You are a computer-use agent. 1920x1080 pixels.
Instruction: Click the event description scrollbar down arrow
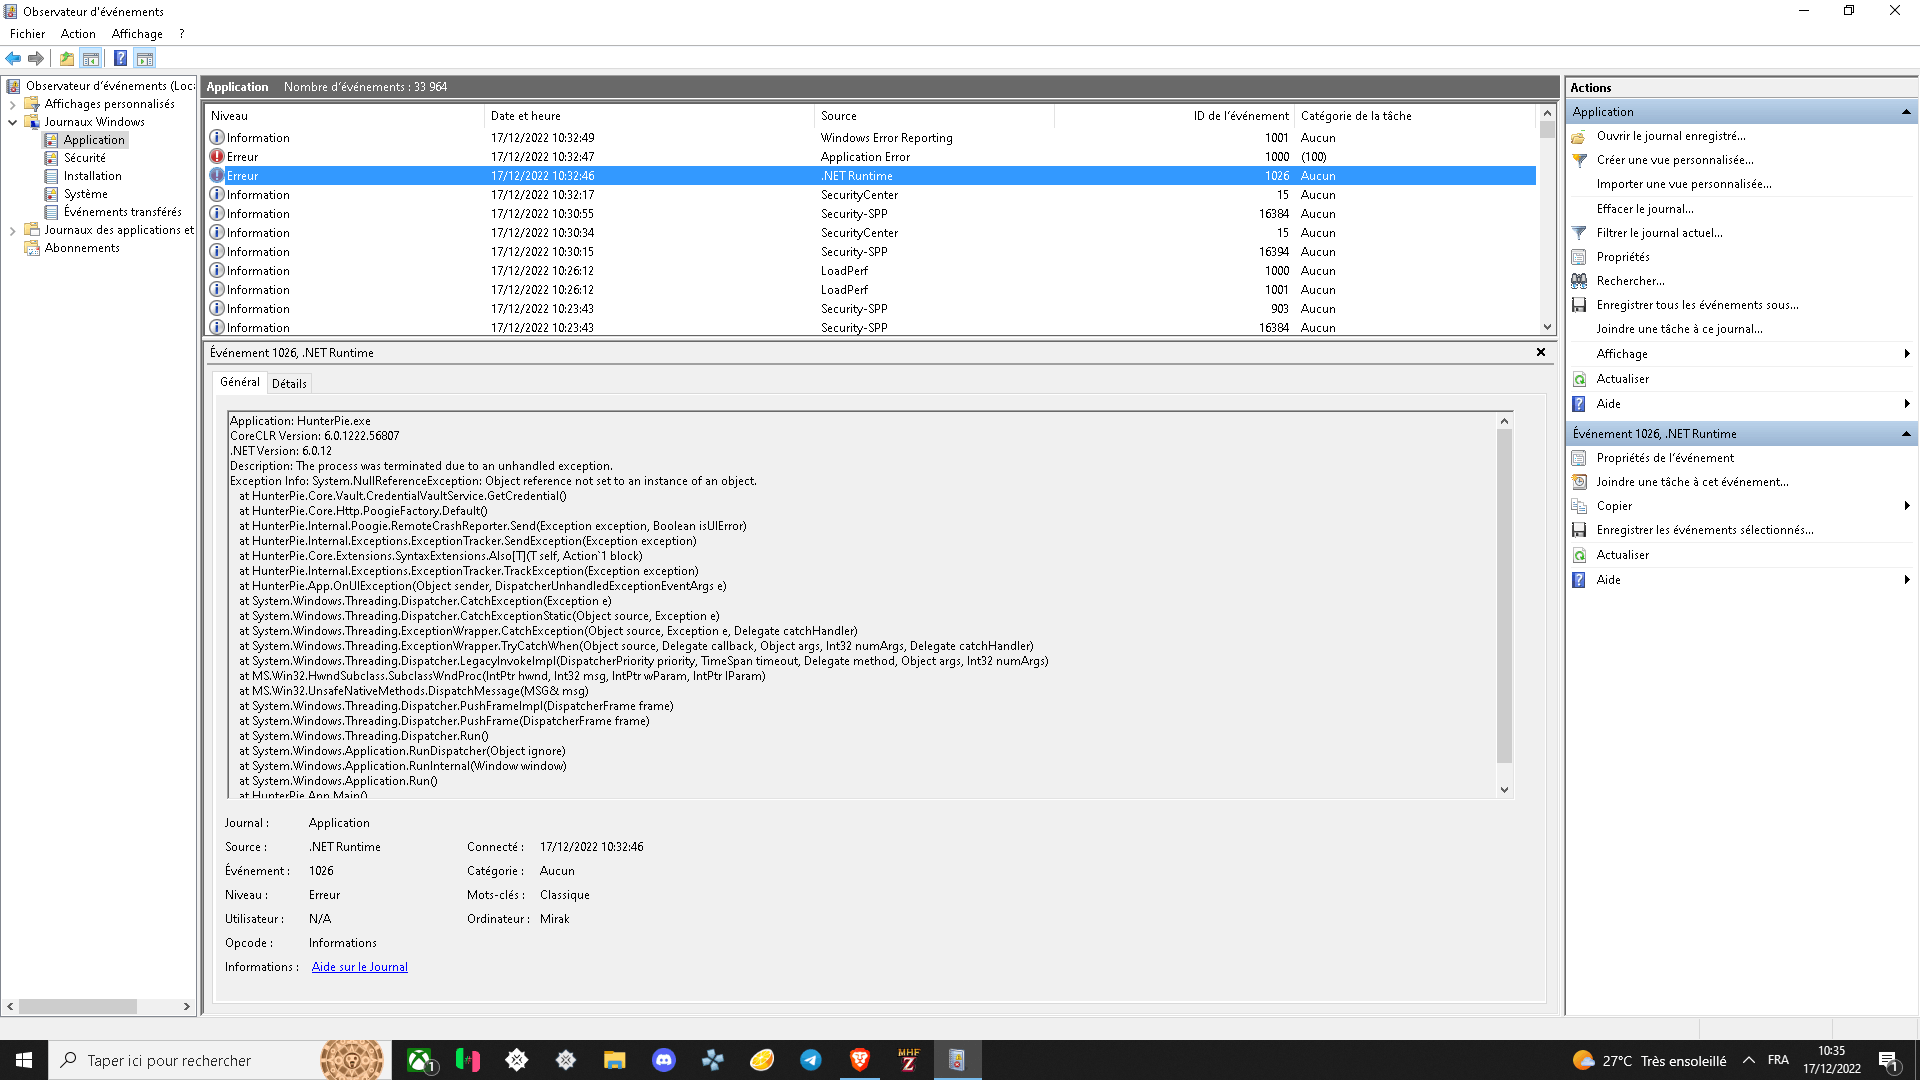point(1504,790)
